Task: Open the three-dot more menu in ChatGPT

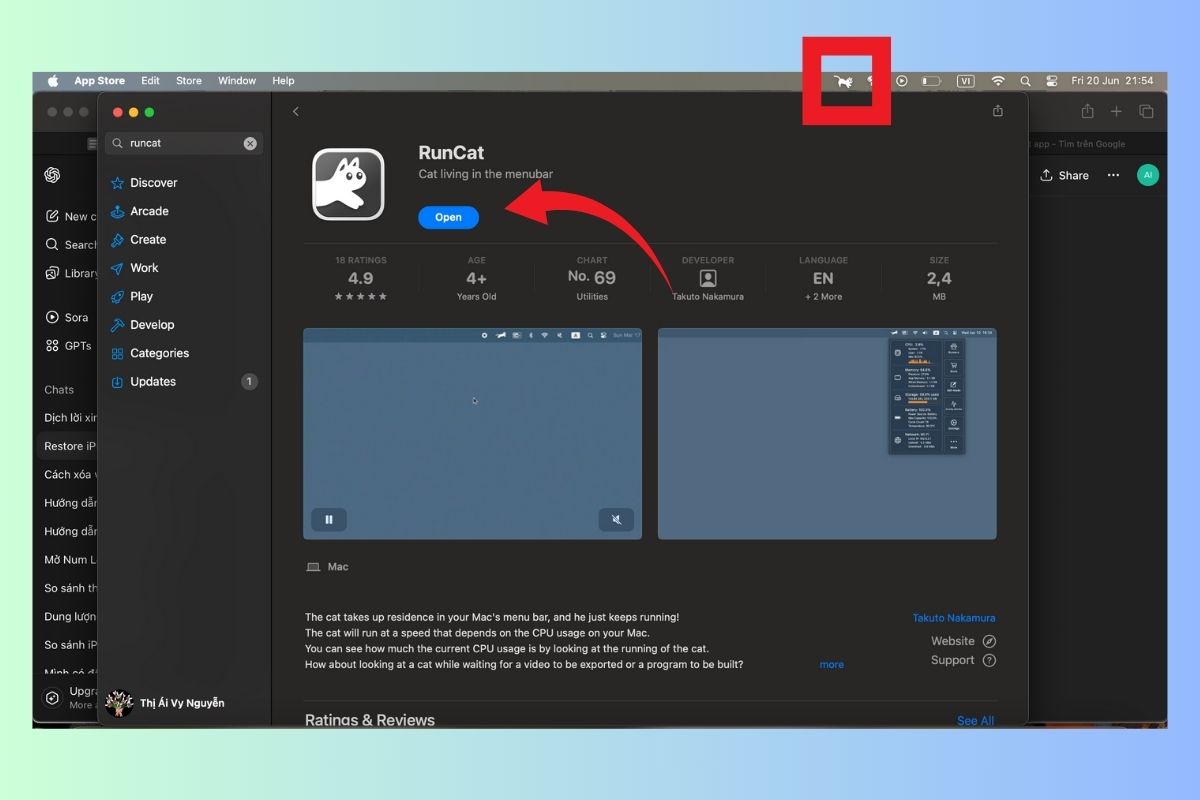Action: click(x=1113, y=175)
